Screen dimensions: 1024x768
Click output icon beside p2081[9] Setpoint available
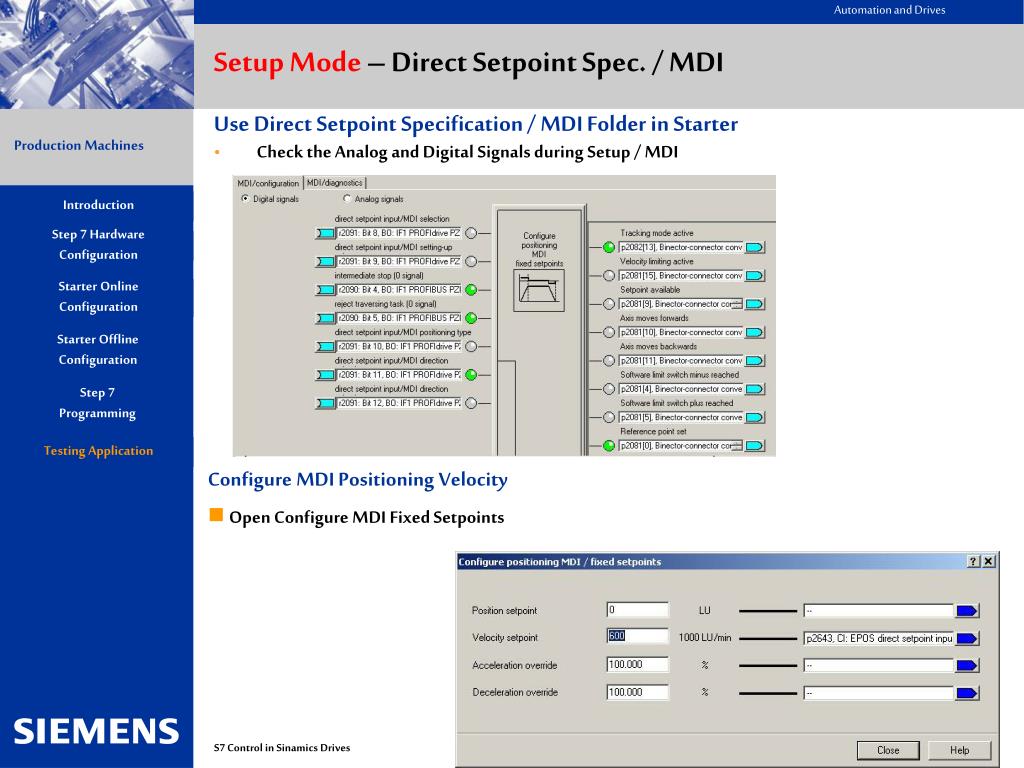(x=755, y=304)
